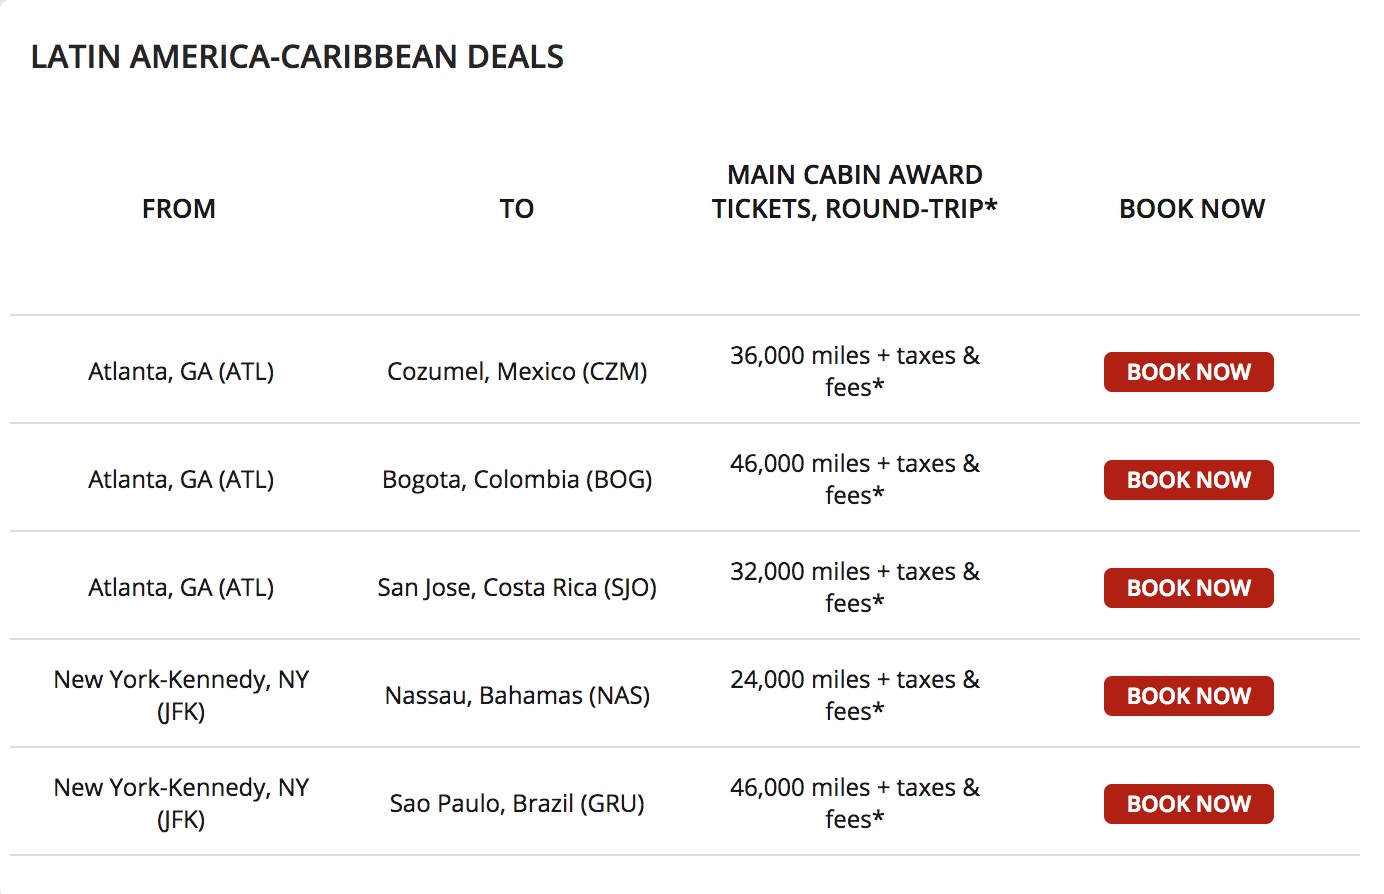Select the Cozumel, Mexico (CZM) destination cell
1384x894 pixels.
[x=517, y=372]
